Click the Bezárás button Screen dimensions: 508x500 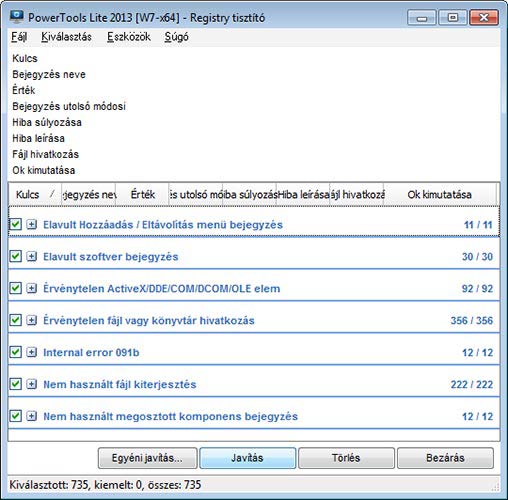click(x=445, y=458)
